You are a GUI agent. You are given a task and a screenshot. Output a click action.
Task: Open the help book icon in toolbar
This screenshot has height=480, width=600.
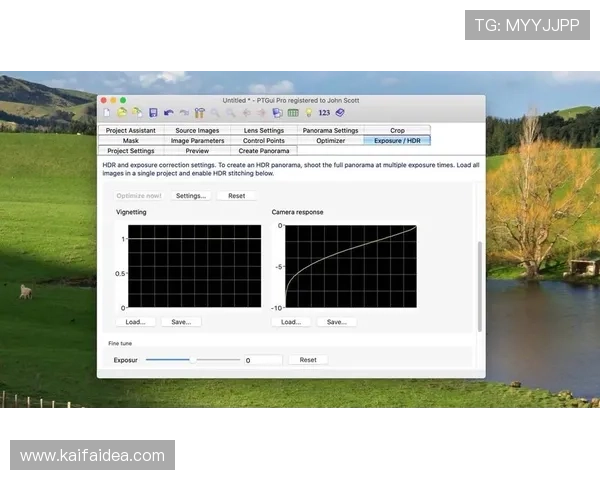click(340, 113)
